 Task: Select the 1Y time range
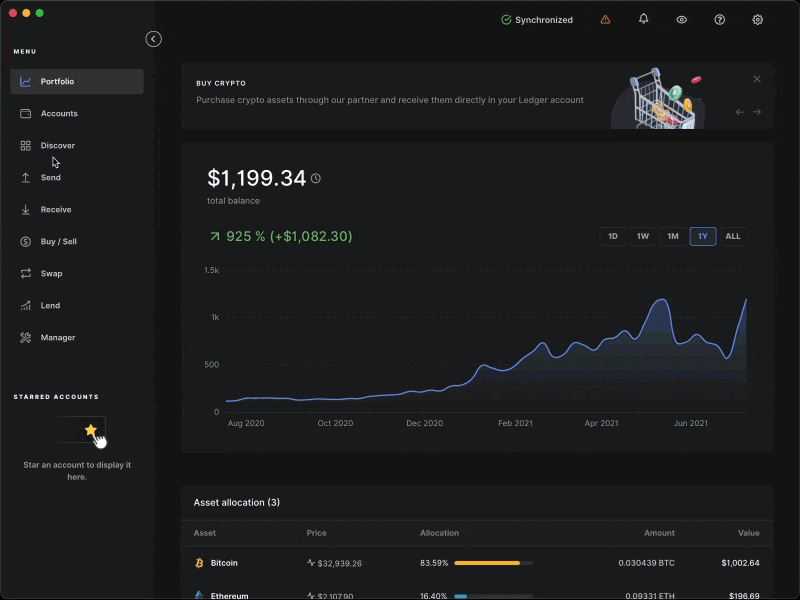[703, 236]
